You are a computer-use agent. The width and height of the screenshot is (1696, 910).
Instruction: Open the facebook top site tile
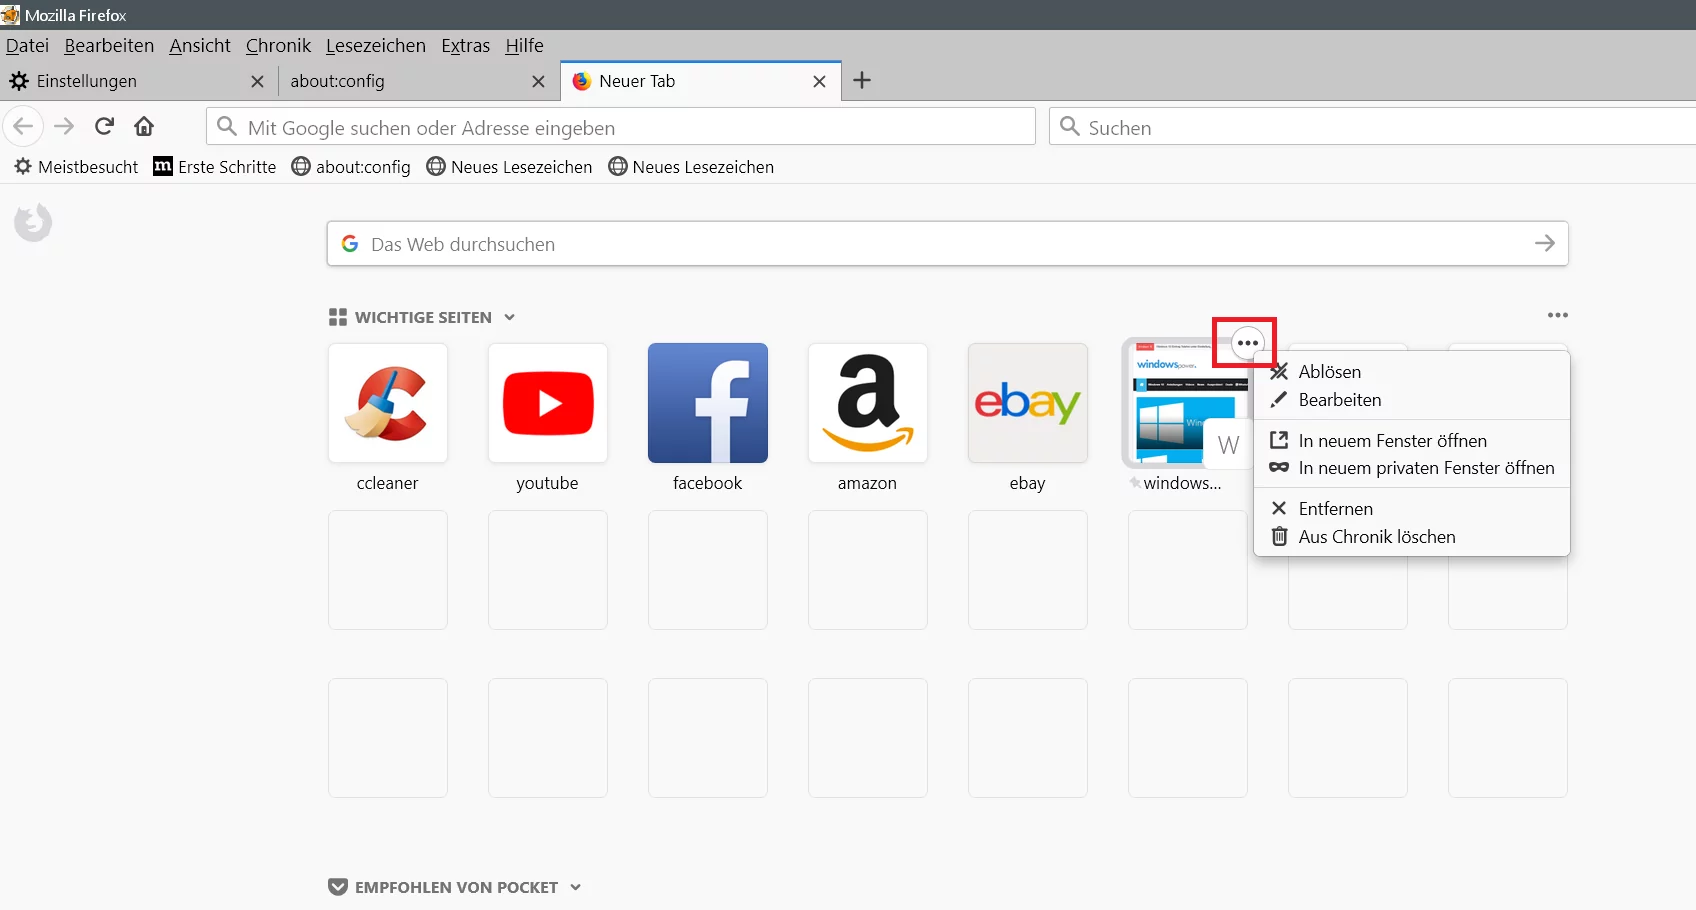pos(707,404)
